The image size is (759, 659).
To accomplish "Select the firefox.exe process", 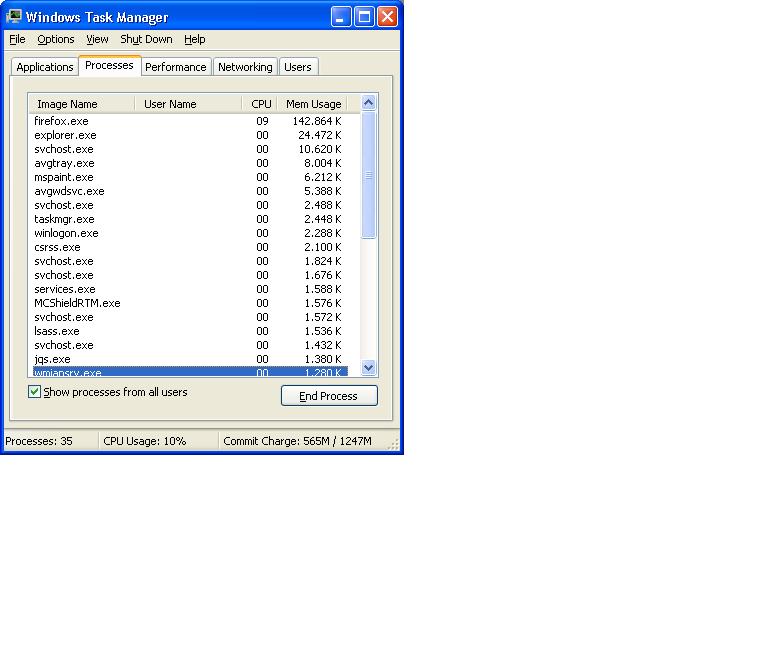I will [190, 121].
